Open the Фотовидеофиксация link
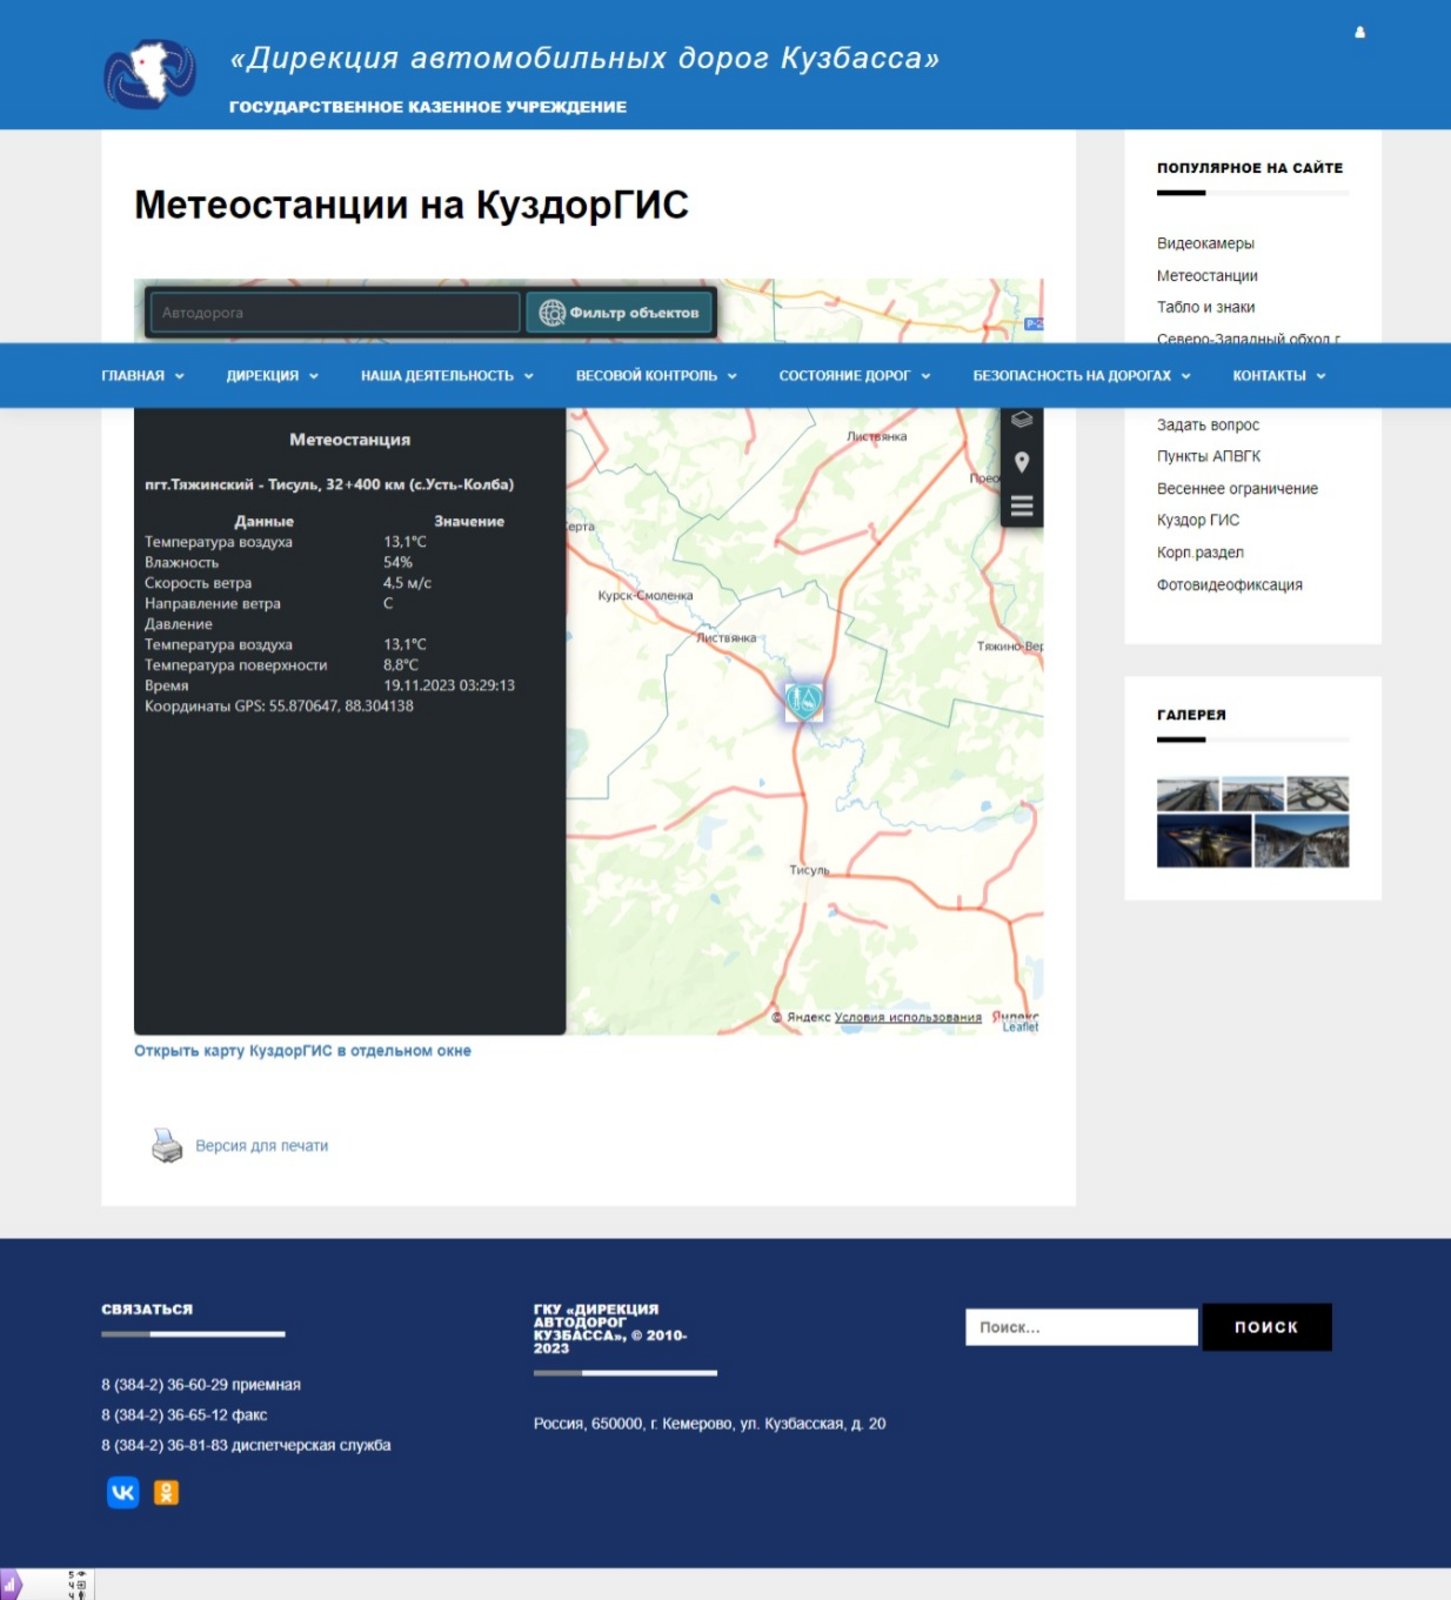 pyautogui.click(x=1229, y=585)
